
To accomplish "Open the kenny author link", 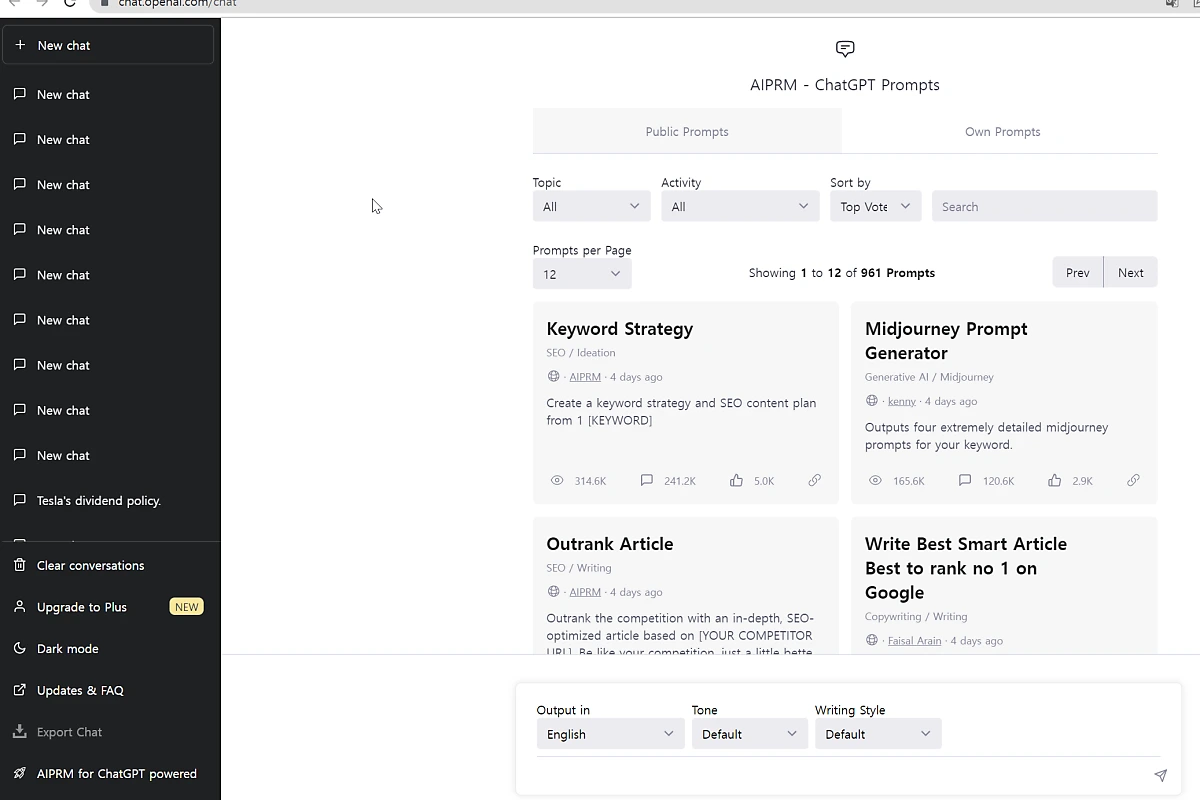I will [x=901, y=401].
